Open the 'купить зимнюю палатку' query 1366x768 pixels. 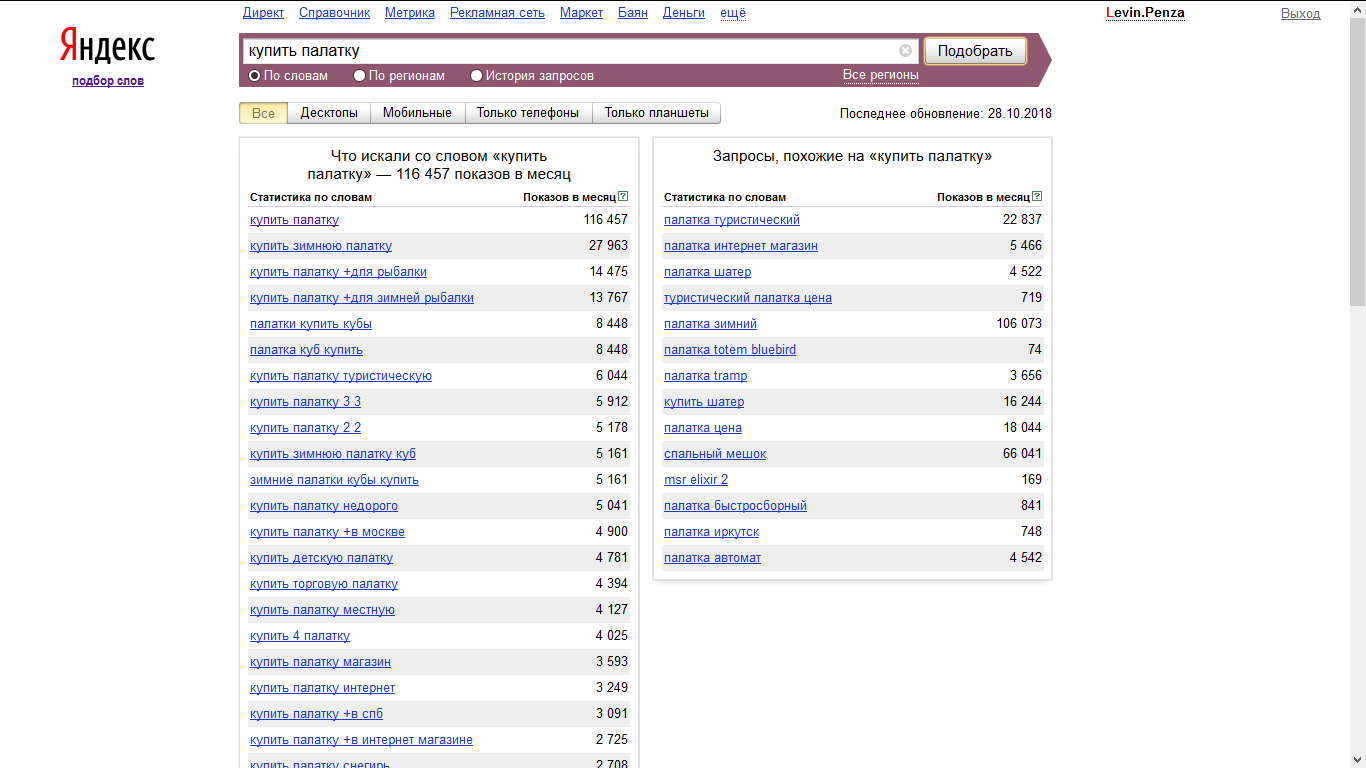point(321,246)
